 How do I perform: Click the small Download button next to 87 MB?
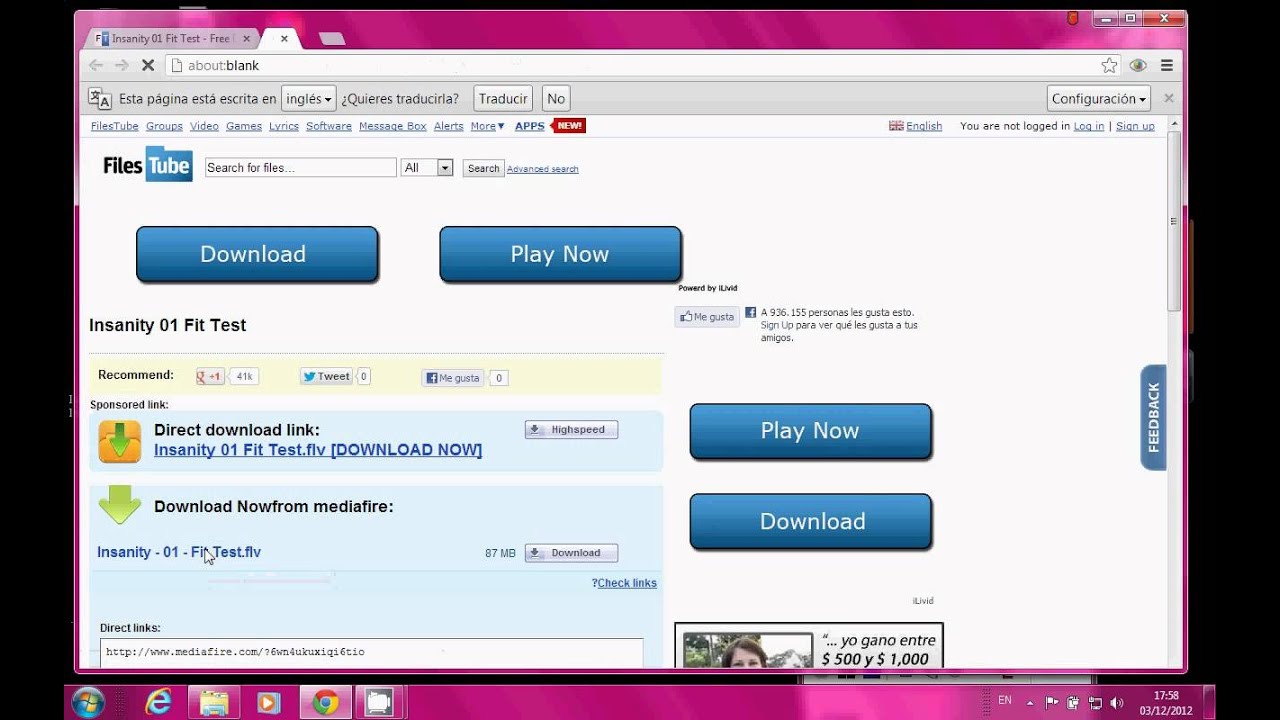click(x=571, y=553)
